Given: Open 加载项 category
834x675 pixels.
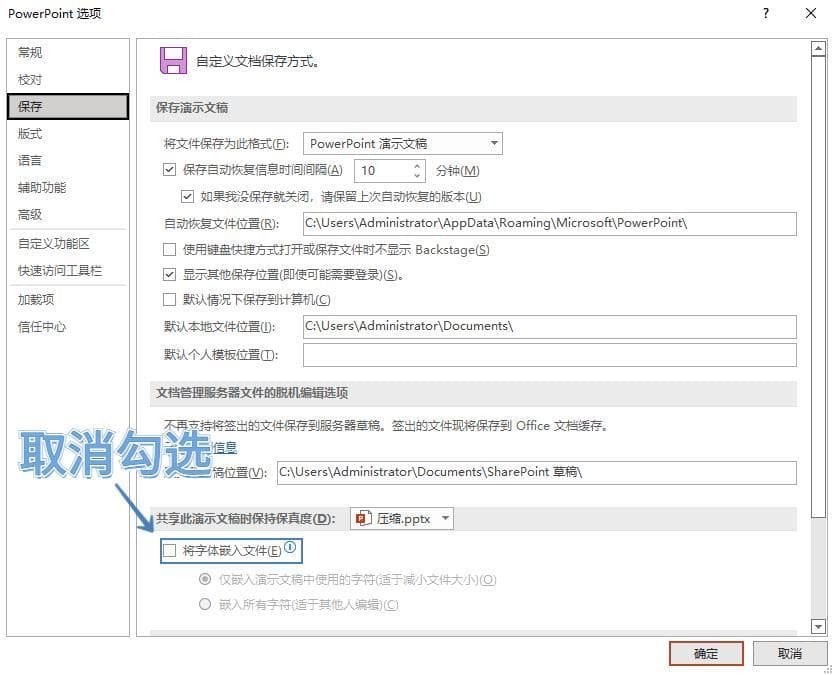Looking at the screenshot, I should 68,299.
